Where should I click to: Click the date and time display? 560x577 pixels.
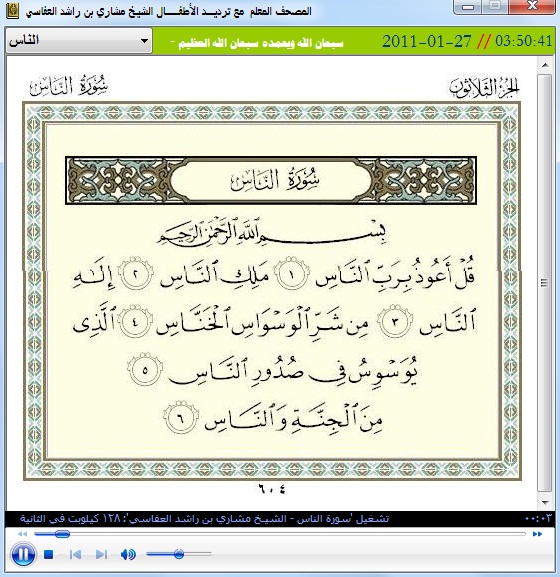click(x=467, y=41)
